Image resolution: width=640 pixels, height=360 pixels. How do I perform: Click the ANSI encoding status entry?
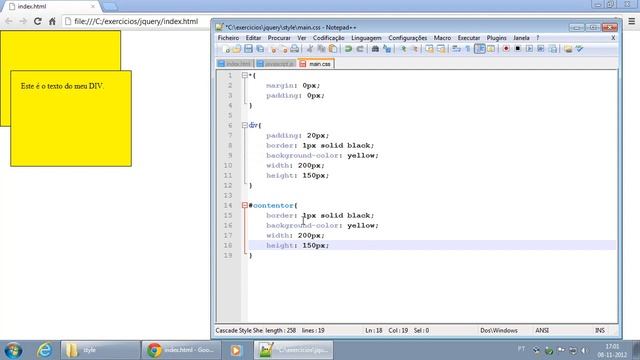(542, 330)
